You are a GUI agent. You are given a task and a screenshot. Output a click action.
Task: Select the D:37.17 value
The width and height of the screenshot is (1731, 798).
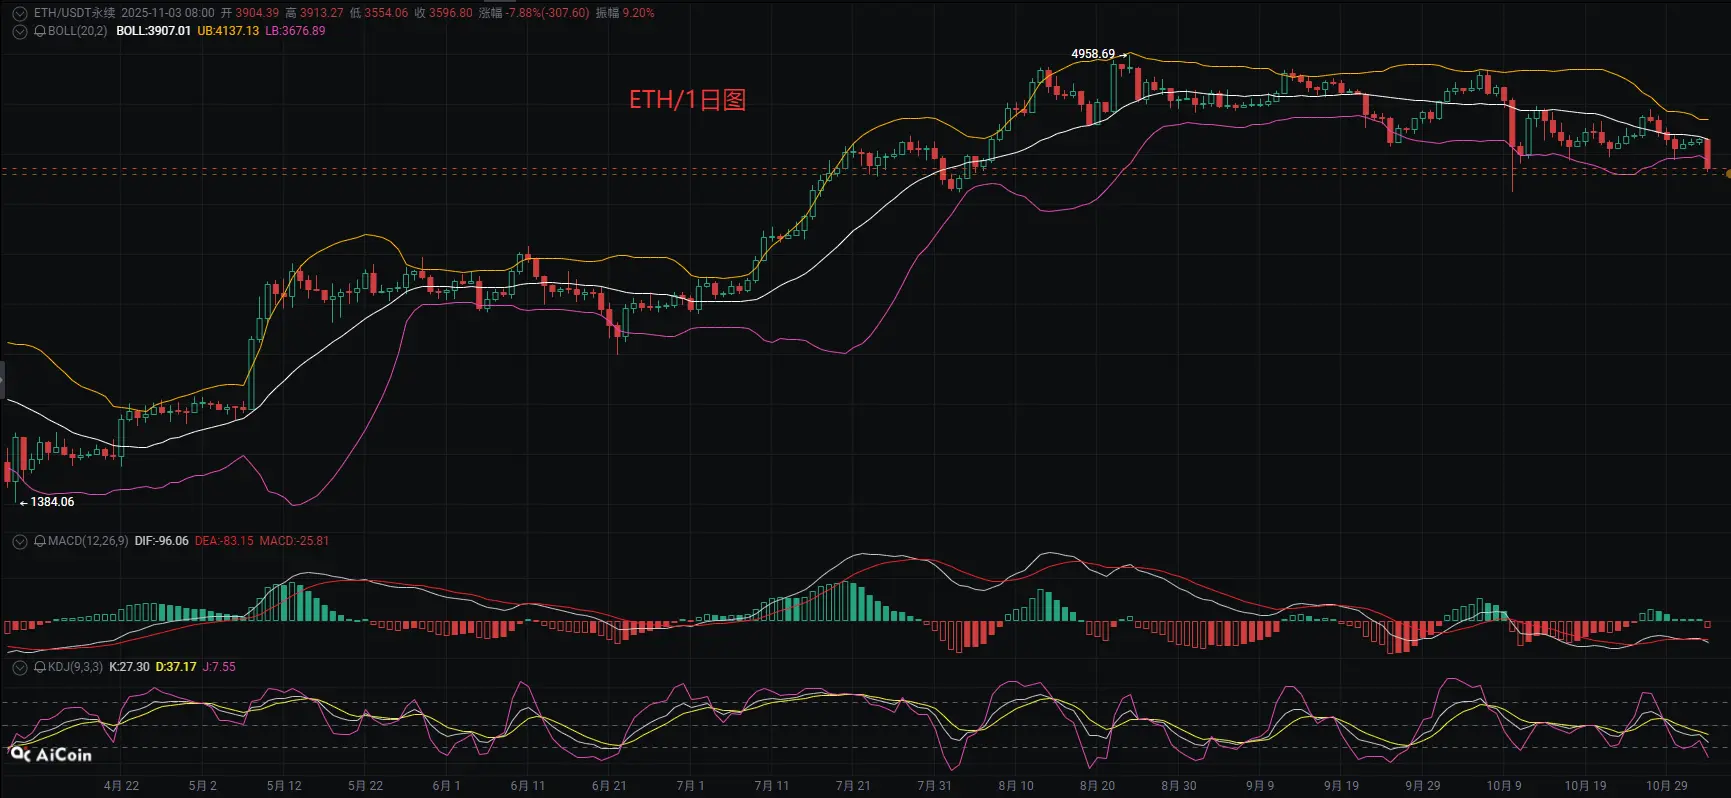pos(176,667)
